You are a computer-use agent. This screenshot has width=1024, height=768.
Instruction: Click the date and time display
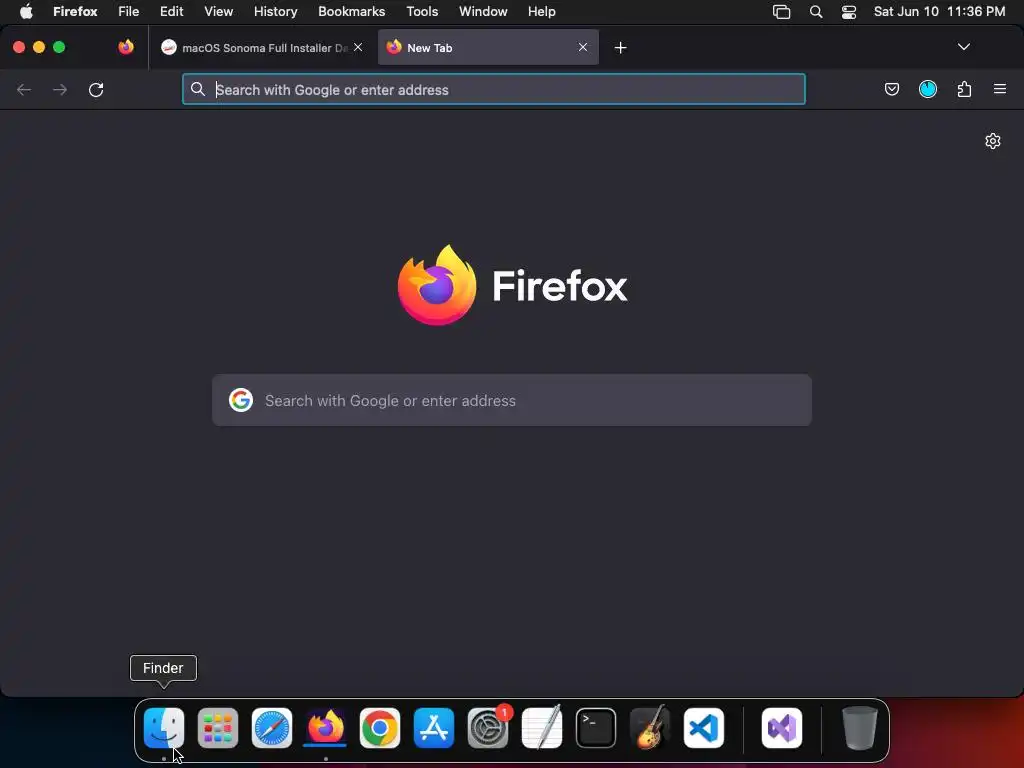(x=939, y=11)
